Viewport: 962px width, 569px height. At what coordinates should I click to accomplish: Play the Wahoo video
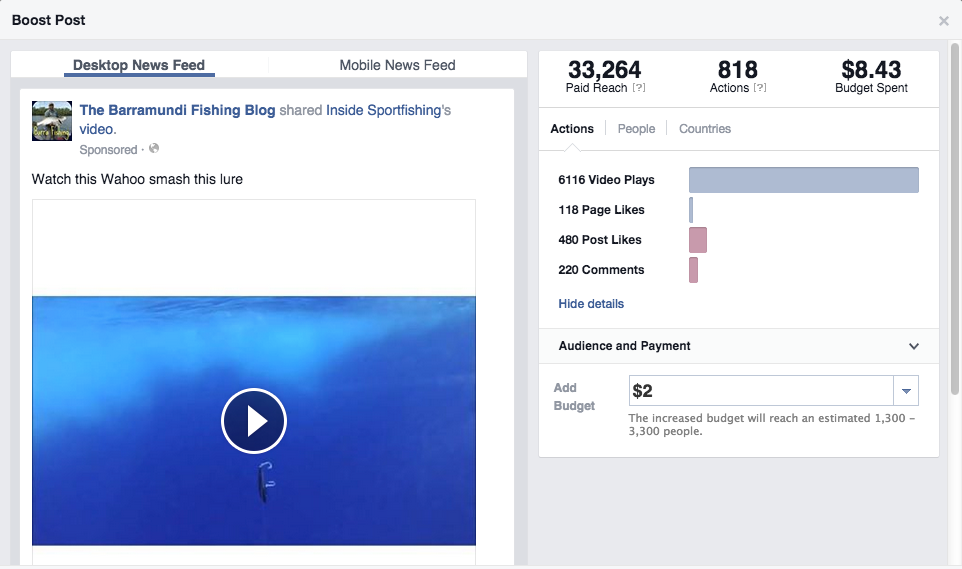[254, 421]
